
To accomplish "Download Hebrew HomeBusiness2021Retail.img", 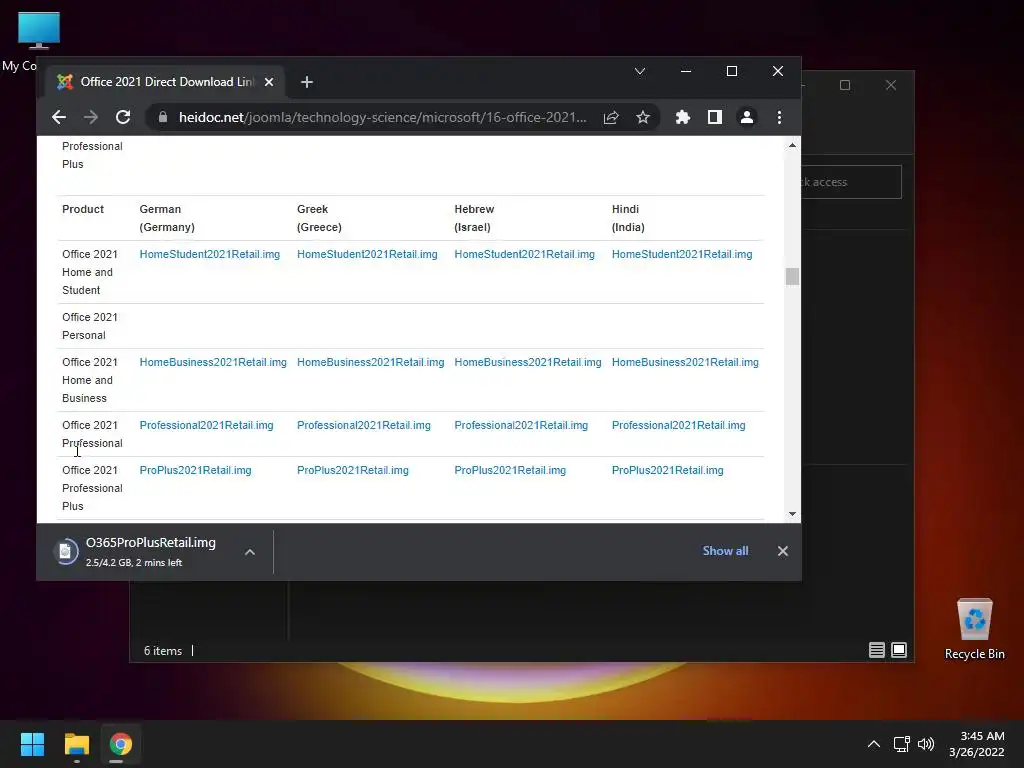I will 528,362.
